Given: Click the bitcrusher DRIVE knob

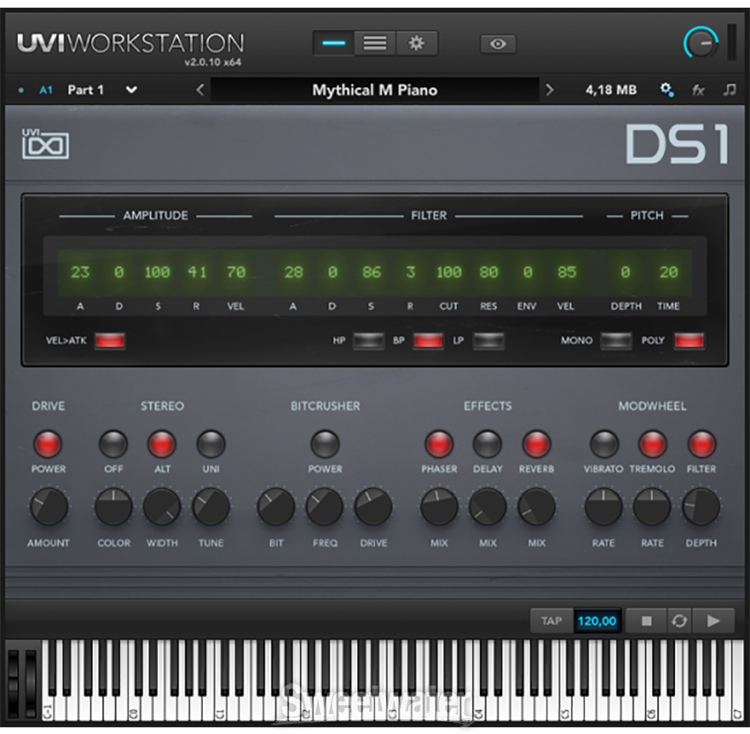Looking at the screenshot, I should point(374,507).
